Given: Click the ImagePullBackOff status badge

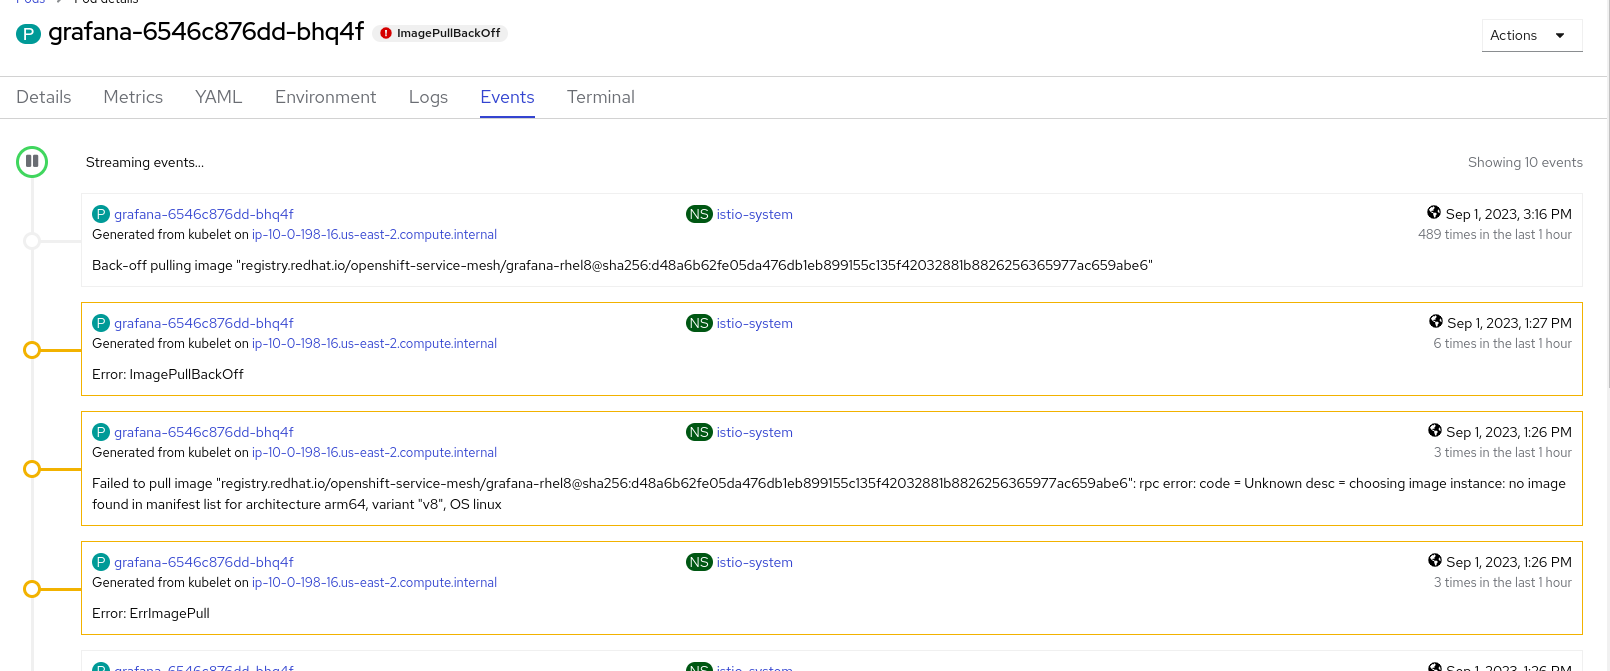Looking at the screenshot, I should pos(440,33).
